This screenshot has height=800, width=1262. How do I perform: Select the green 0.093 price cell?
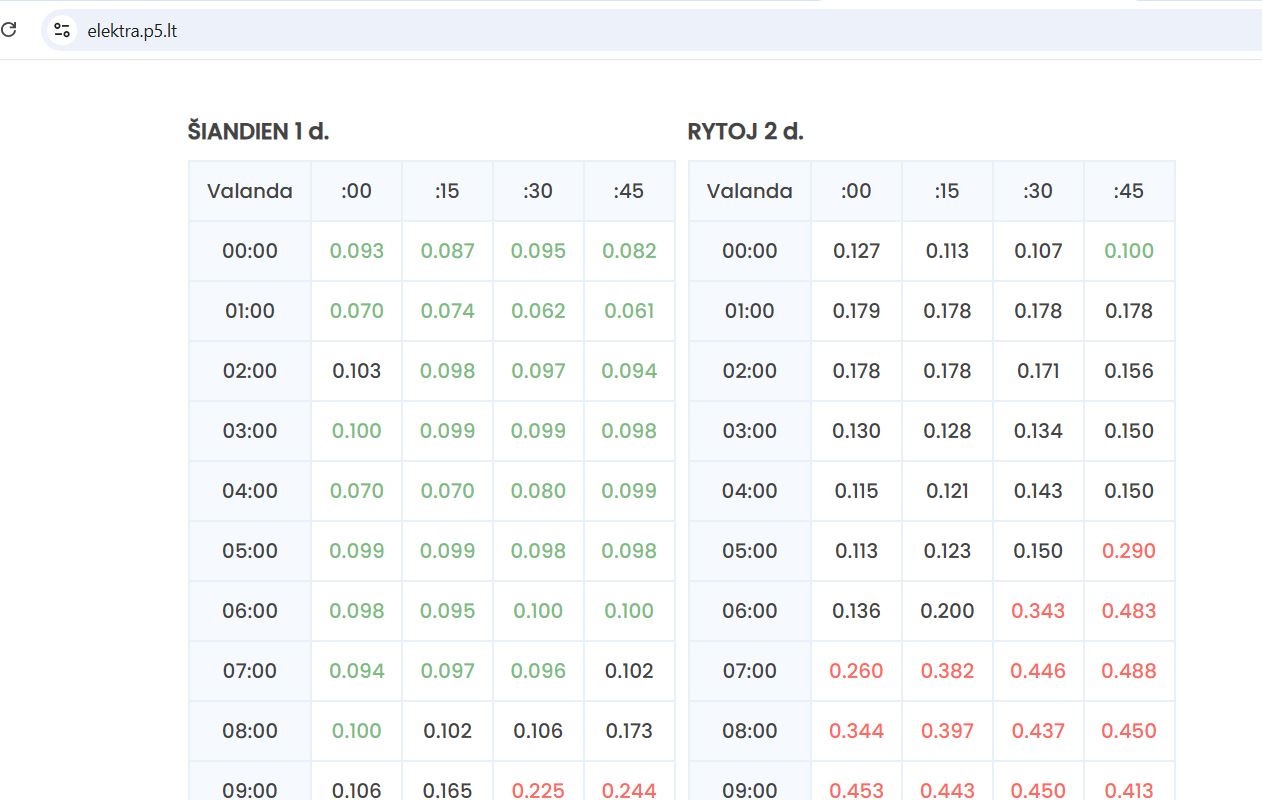(x=356, y=251)
